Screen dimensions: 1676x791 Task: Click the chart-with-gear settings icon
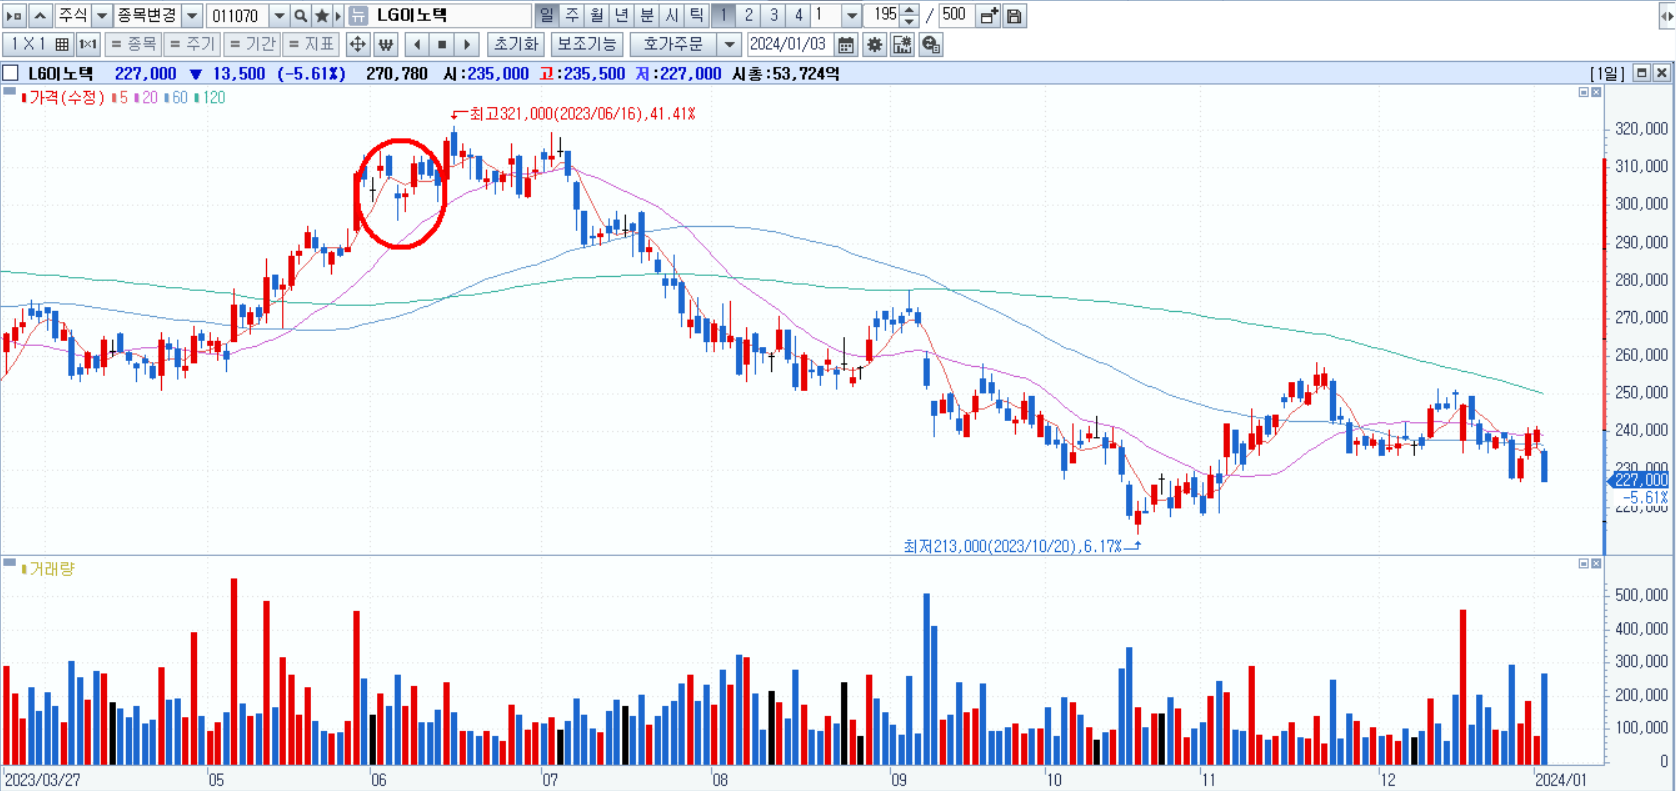902,44
